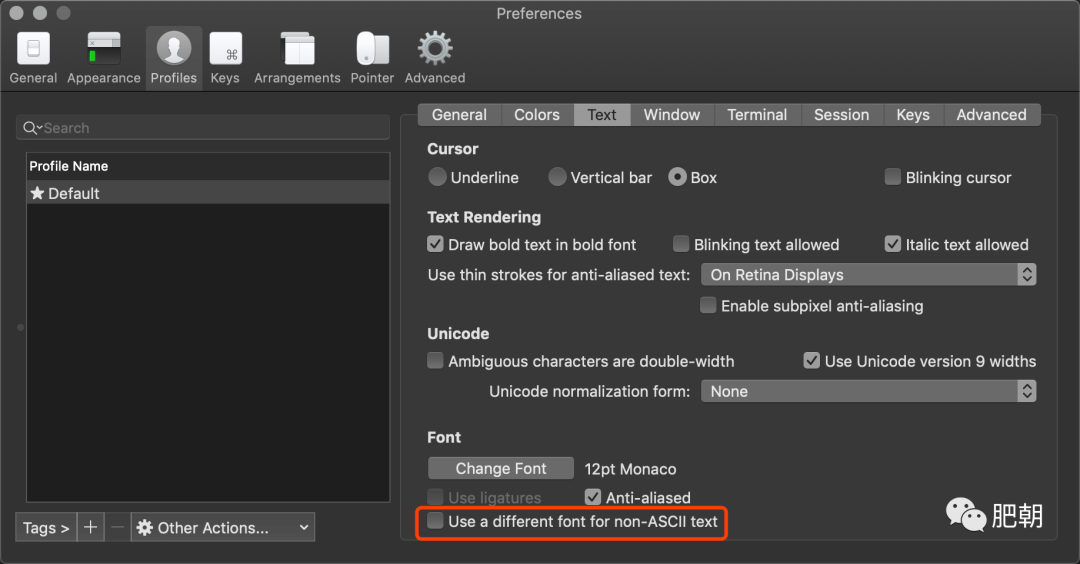Click the Change Font button
This screenshot has height=564, width=1080.
(x=501, y=468)
